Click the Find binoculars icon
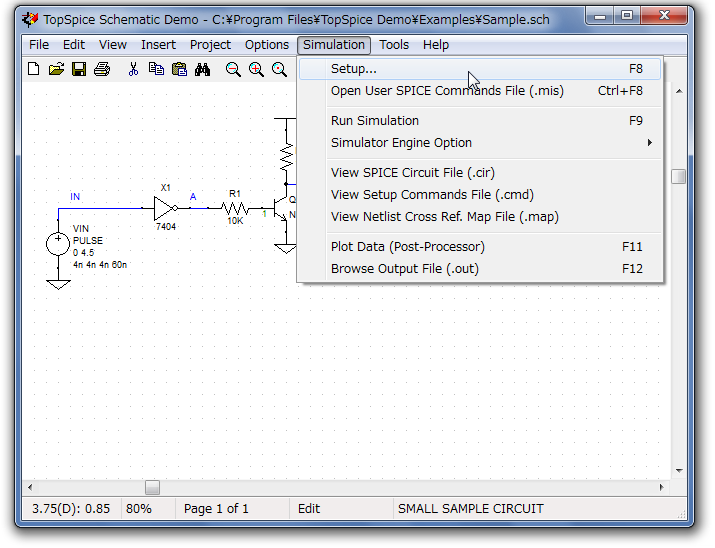The height and width of the screenshot is (548, 715). tap(202, 69)
